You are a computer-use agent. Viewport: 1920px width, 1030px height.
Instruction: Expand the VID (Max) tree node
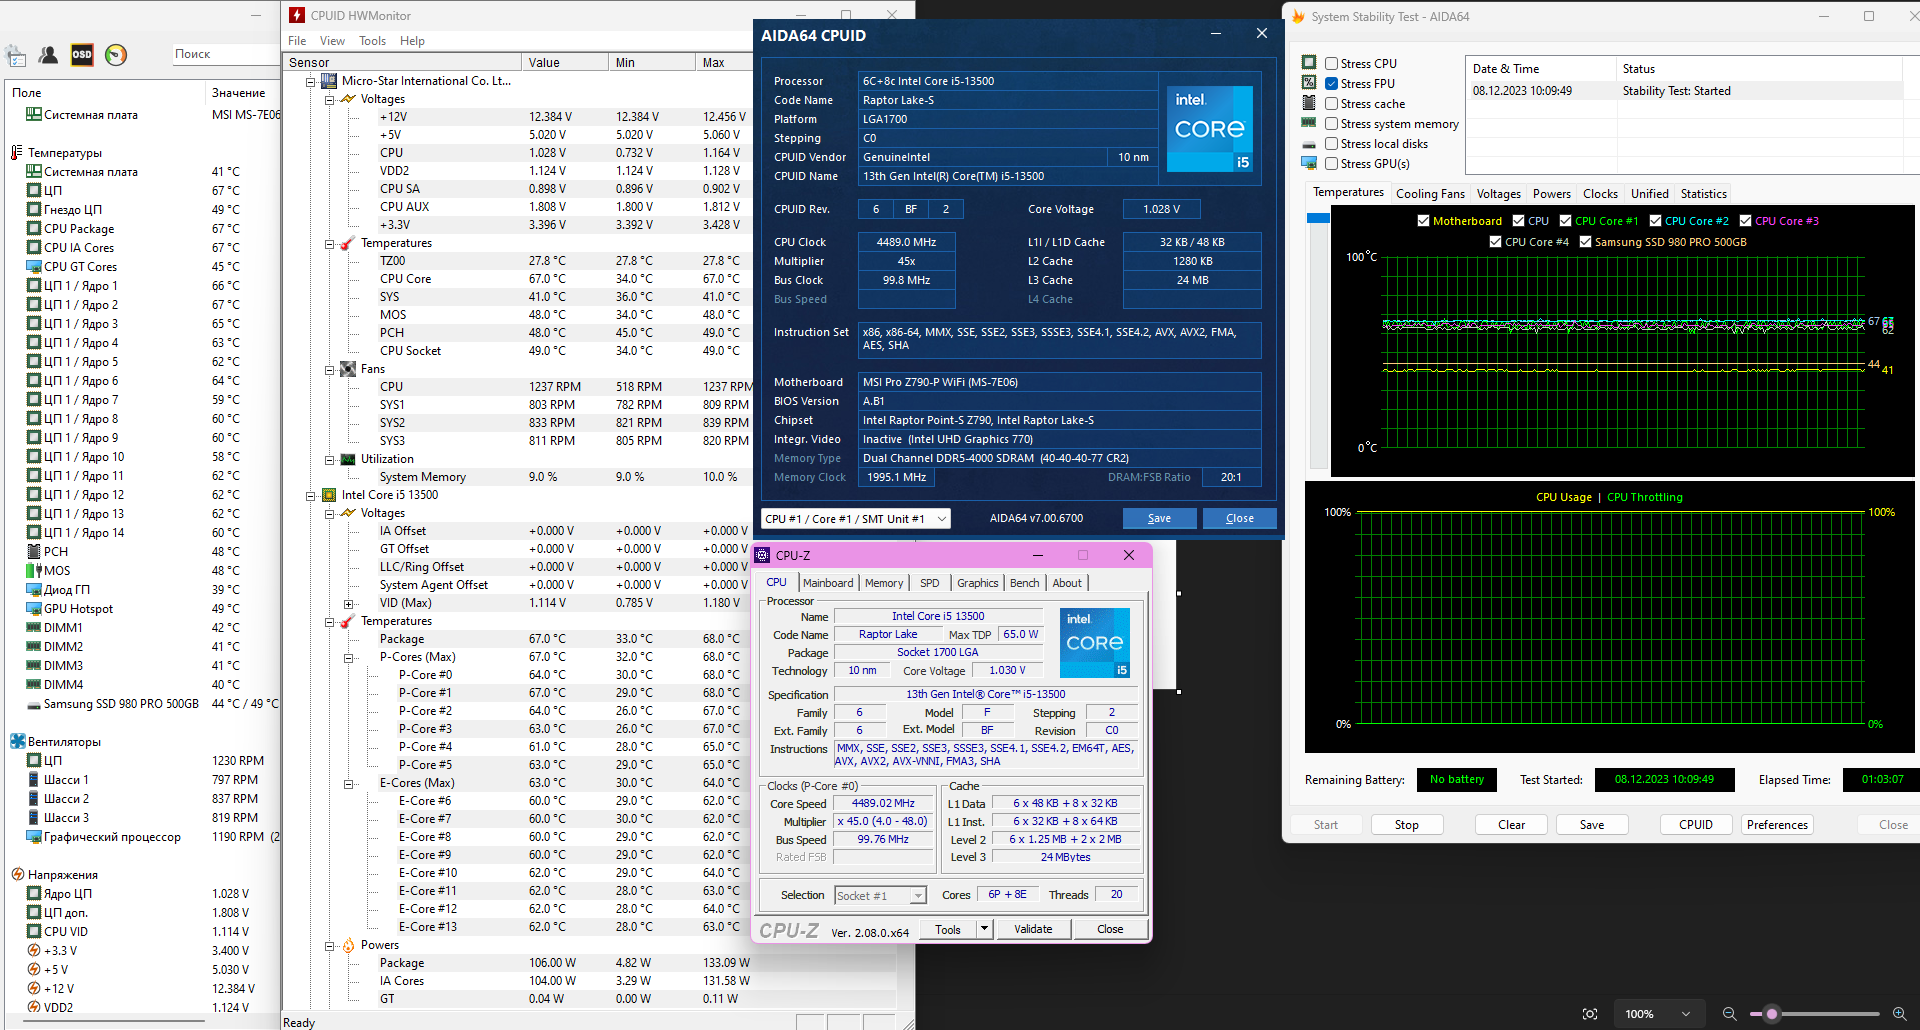click(349, 604)
